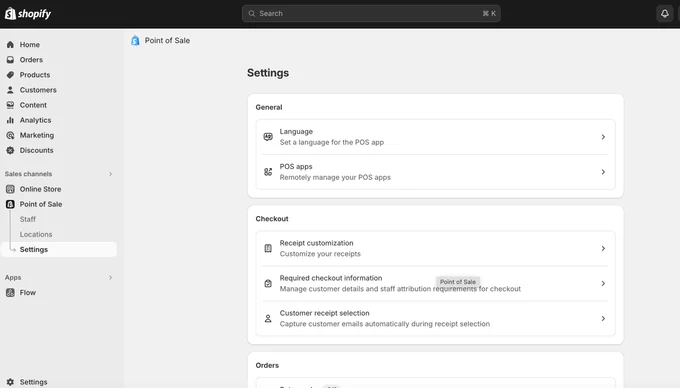Click the Customers person icon

(x=10, y=90)
